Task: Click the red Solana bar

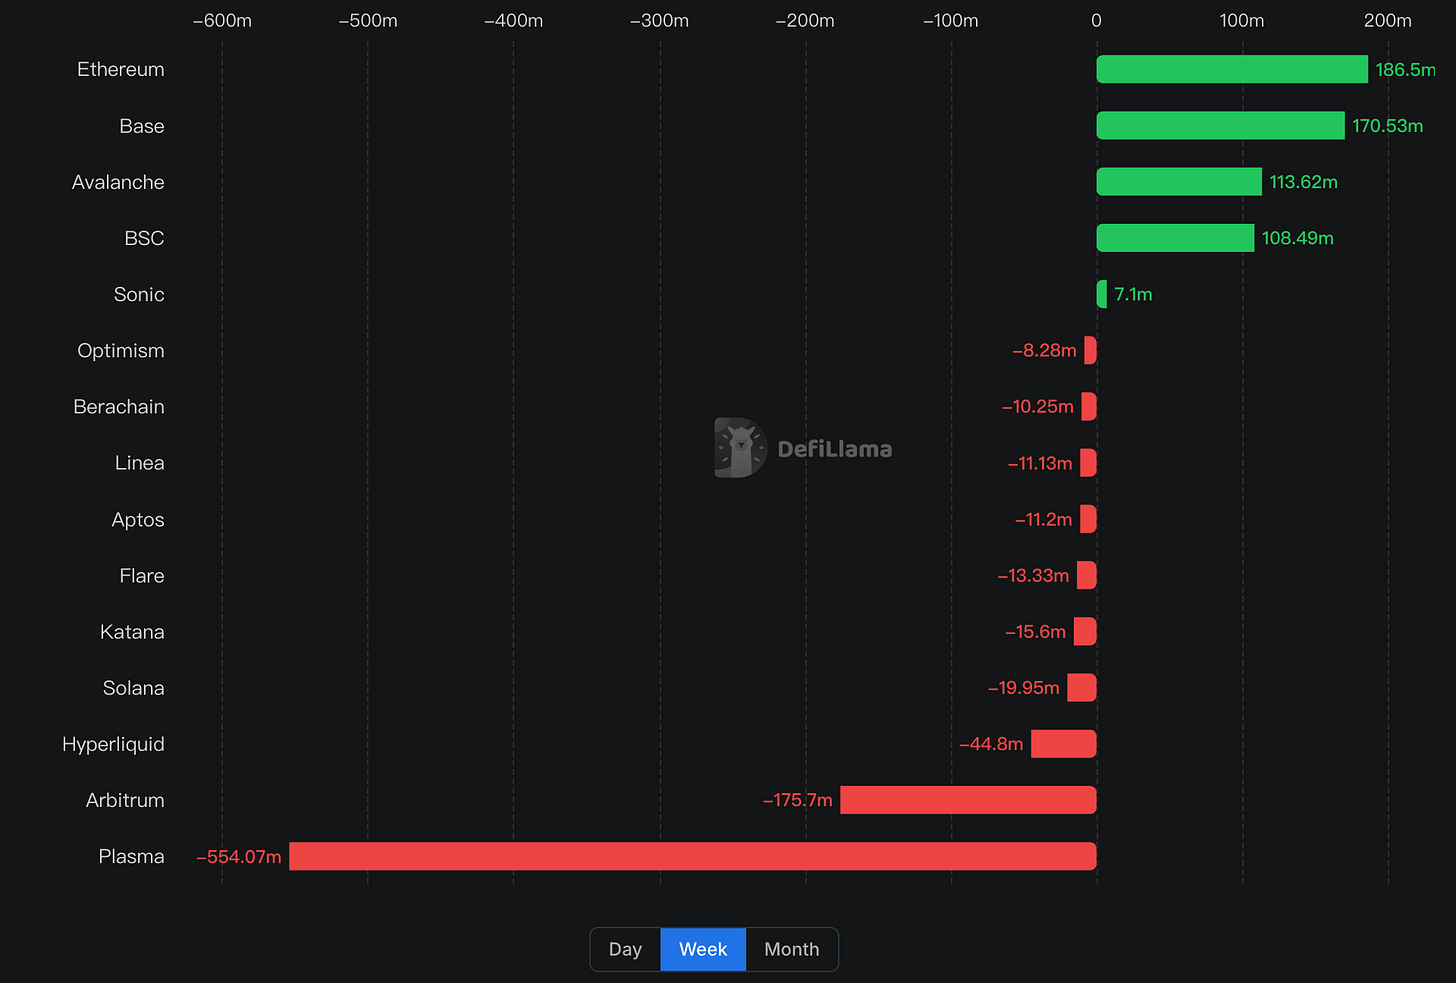Action: [x=1082, y=688]
